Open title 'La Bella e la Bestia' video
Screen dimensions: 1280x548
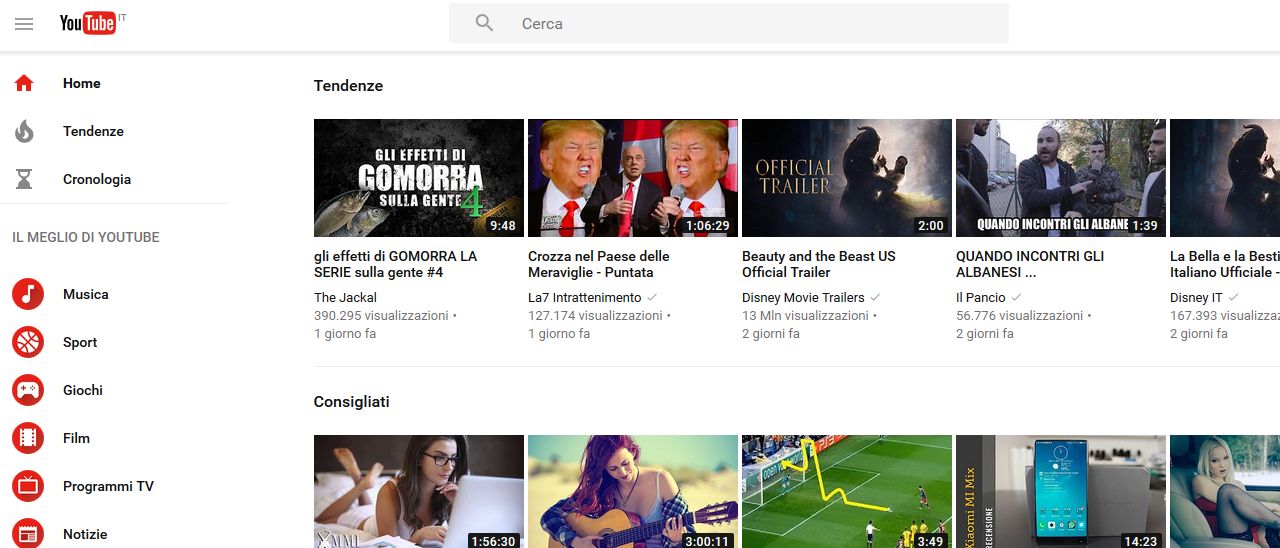click(x=1225, y=264)
